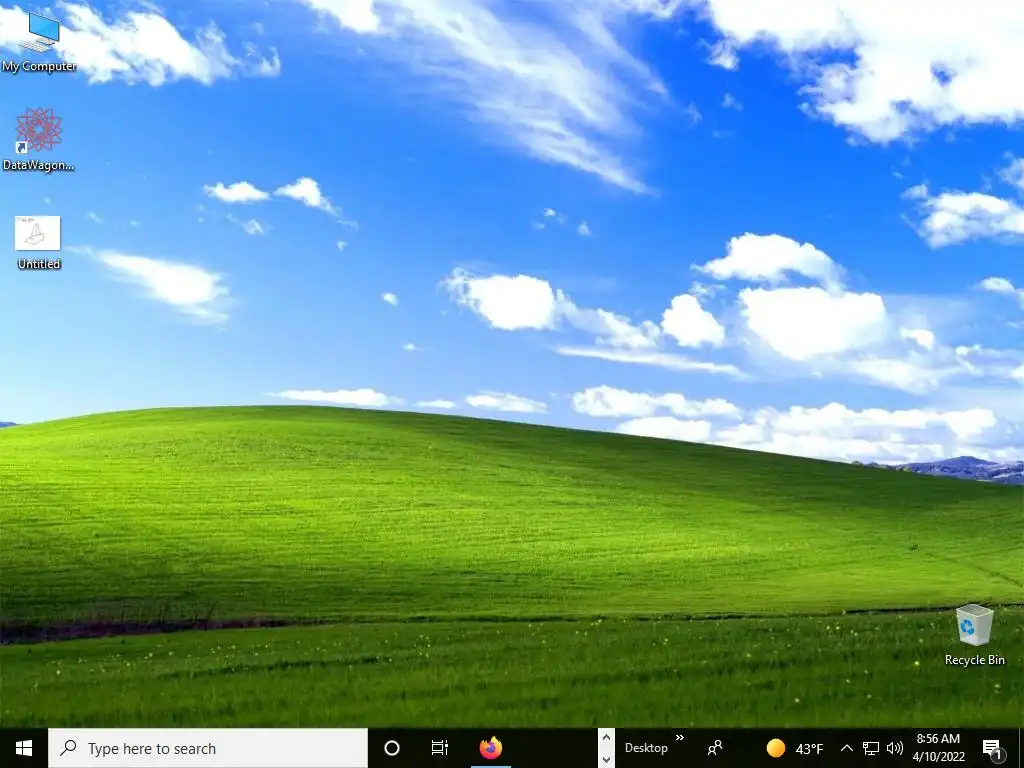The width and height of the screenshot is (1024, 768).
Task: Open the notification Action Center
Action: point(992,749)
